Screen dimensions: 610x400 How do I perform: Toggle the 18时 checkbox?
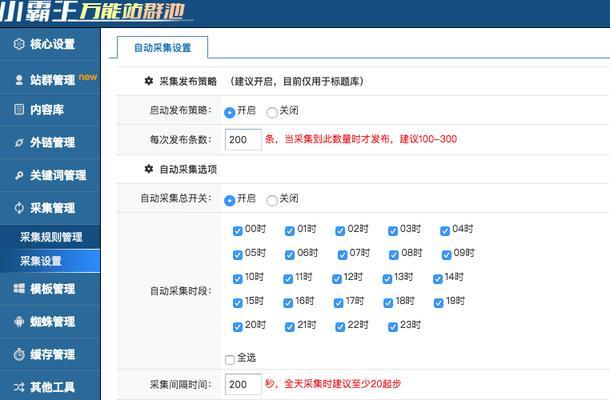pos(388,303)
